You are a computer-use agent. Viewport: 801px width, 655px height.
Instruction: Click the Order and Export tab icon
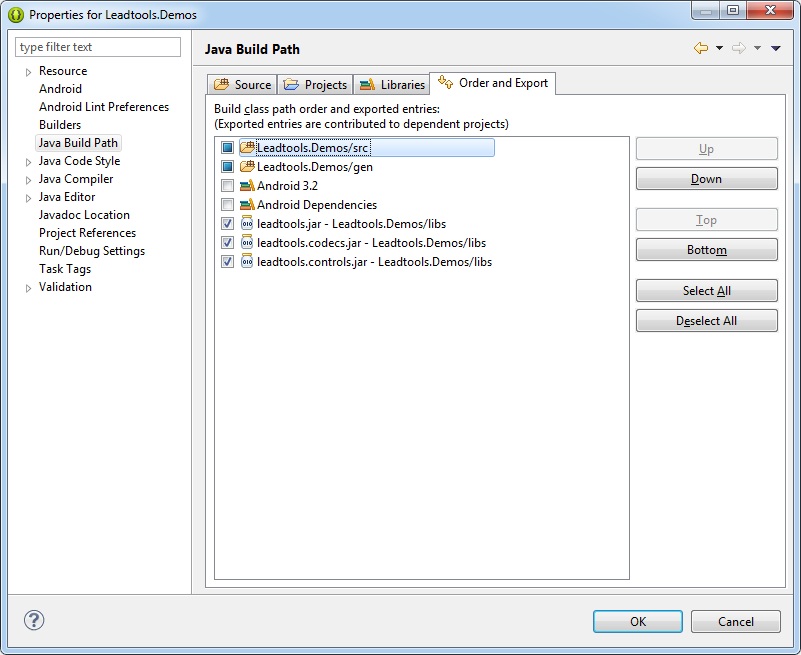tap(445, 82)
